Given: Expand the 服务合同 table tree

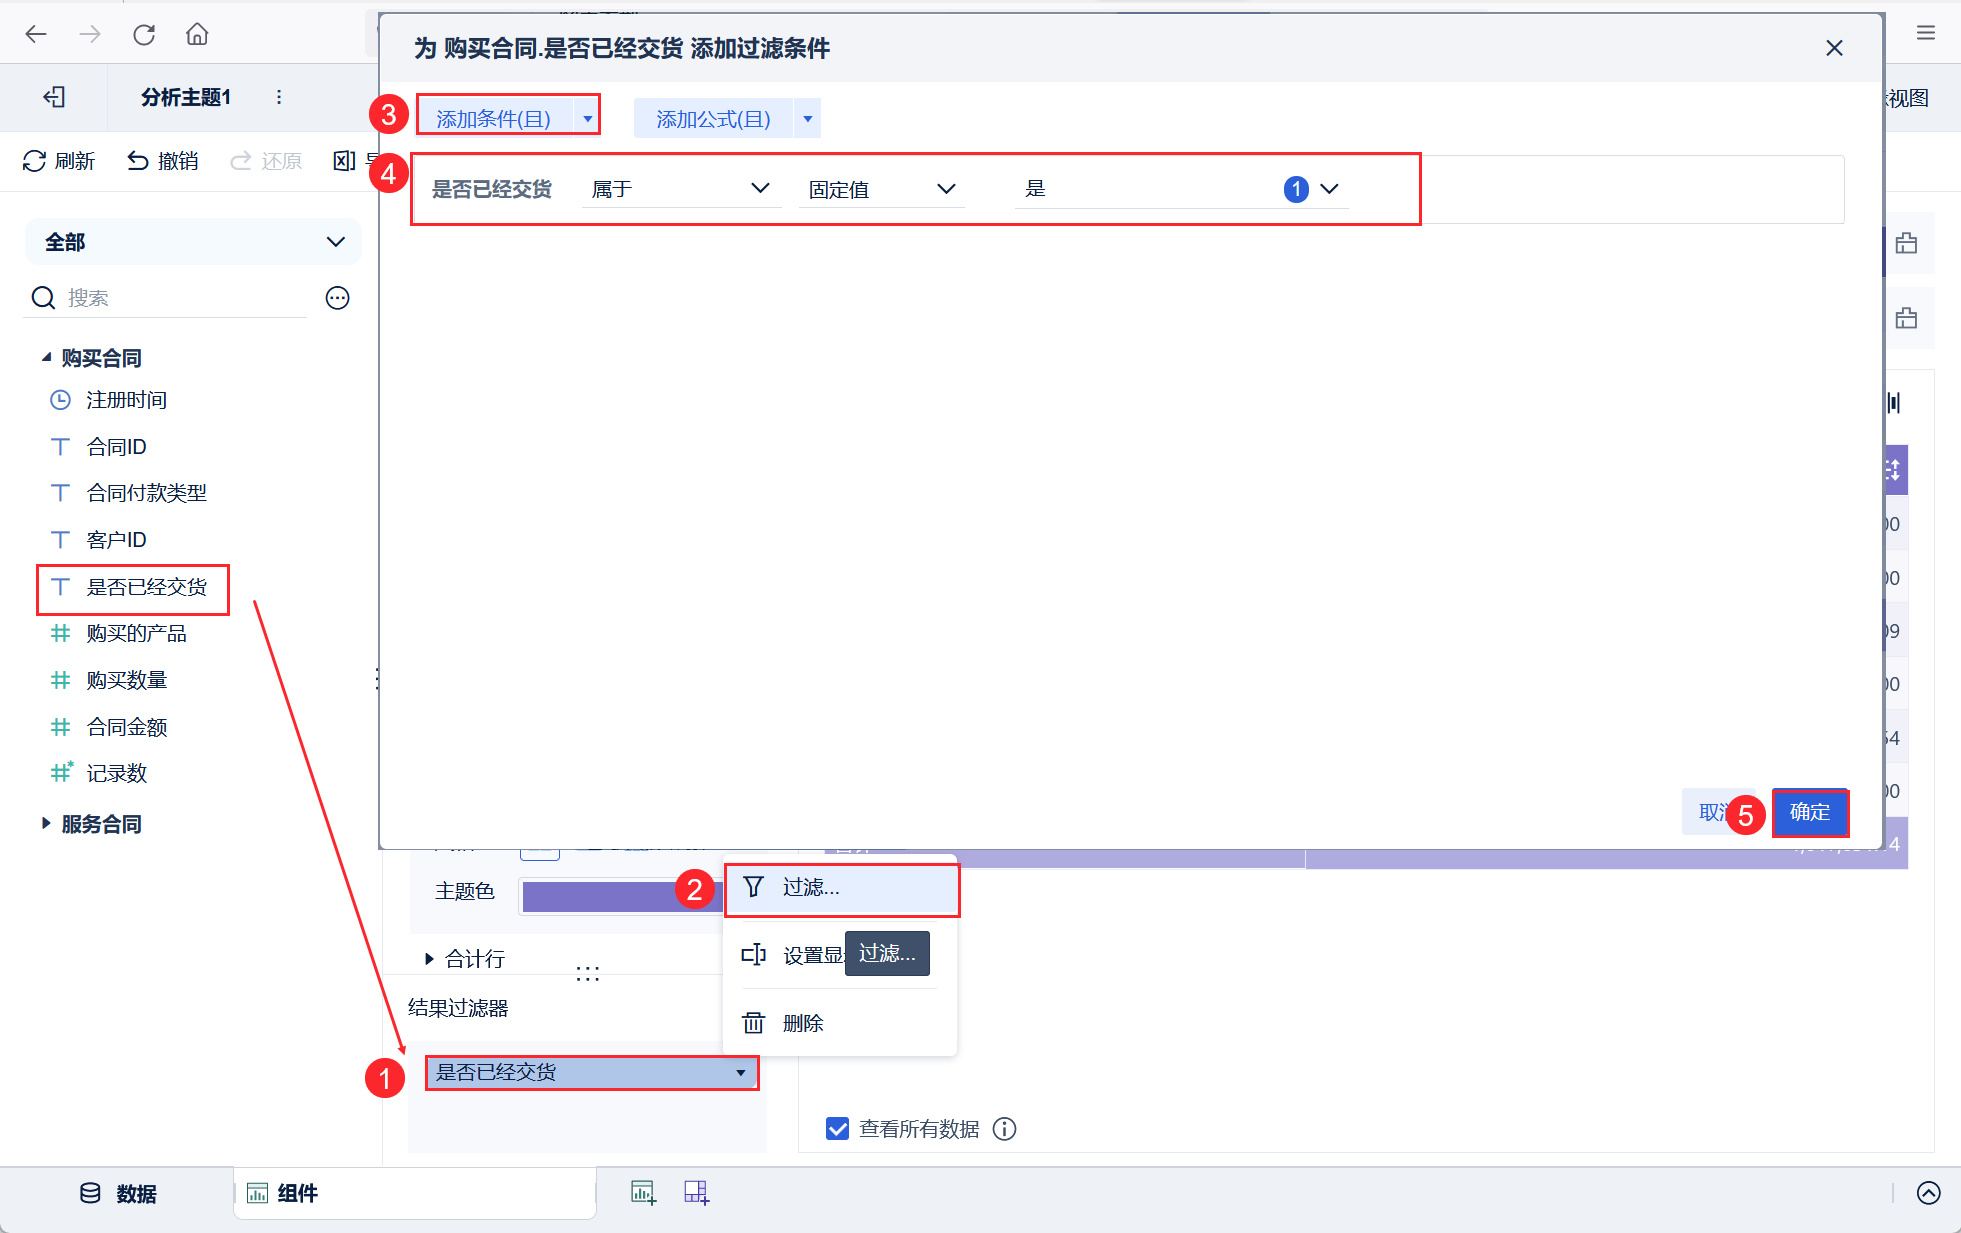Looking at the screenshot, I should click(46, 824).
